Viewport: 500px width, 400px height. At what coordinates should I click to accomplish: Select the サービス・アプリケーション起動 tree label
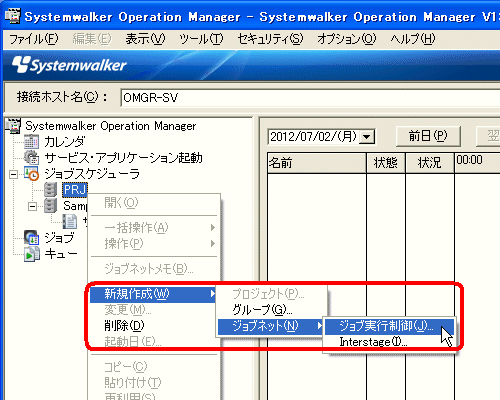pyautogui.click(x=123, y=158)
